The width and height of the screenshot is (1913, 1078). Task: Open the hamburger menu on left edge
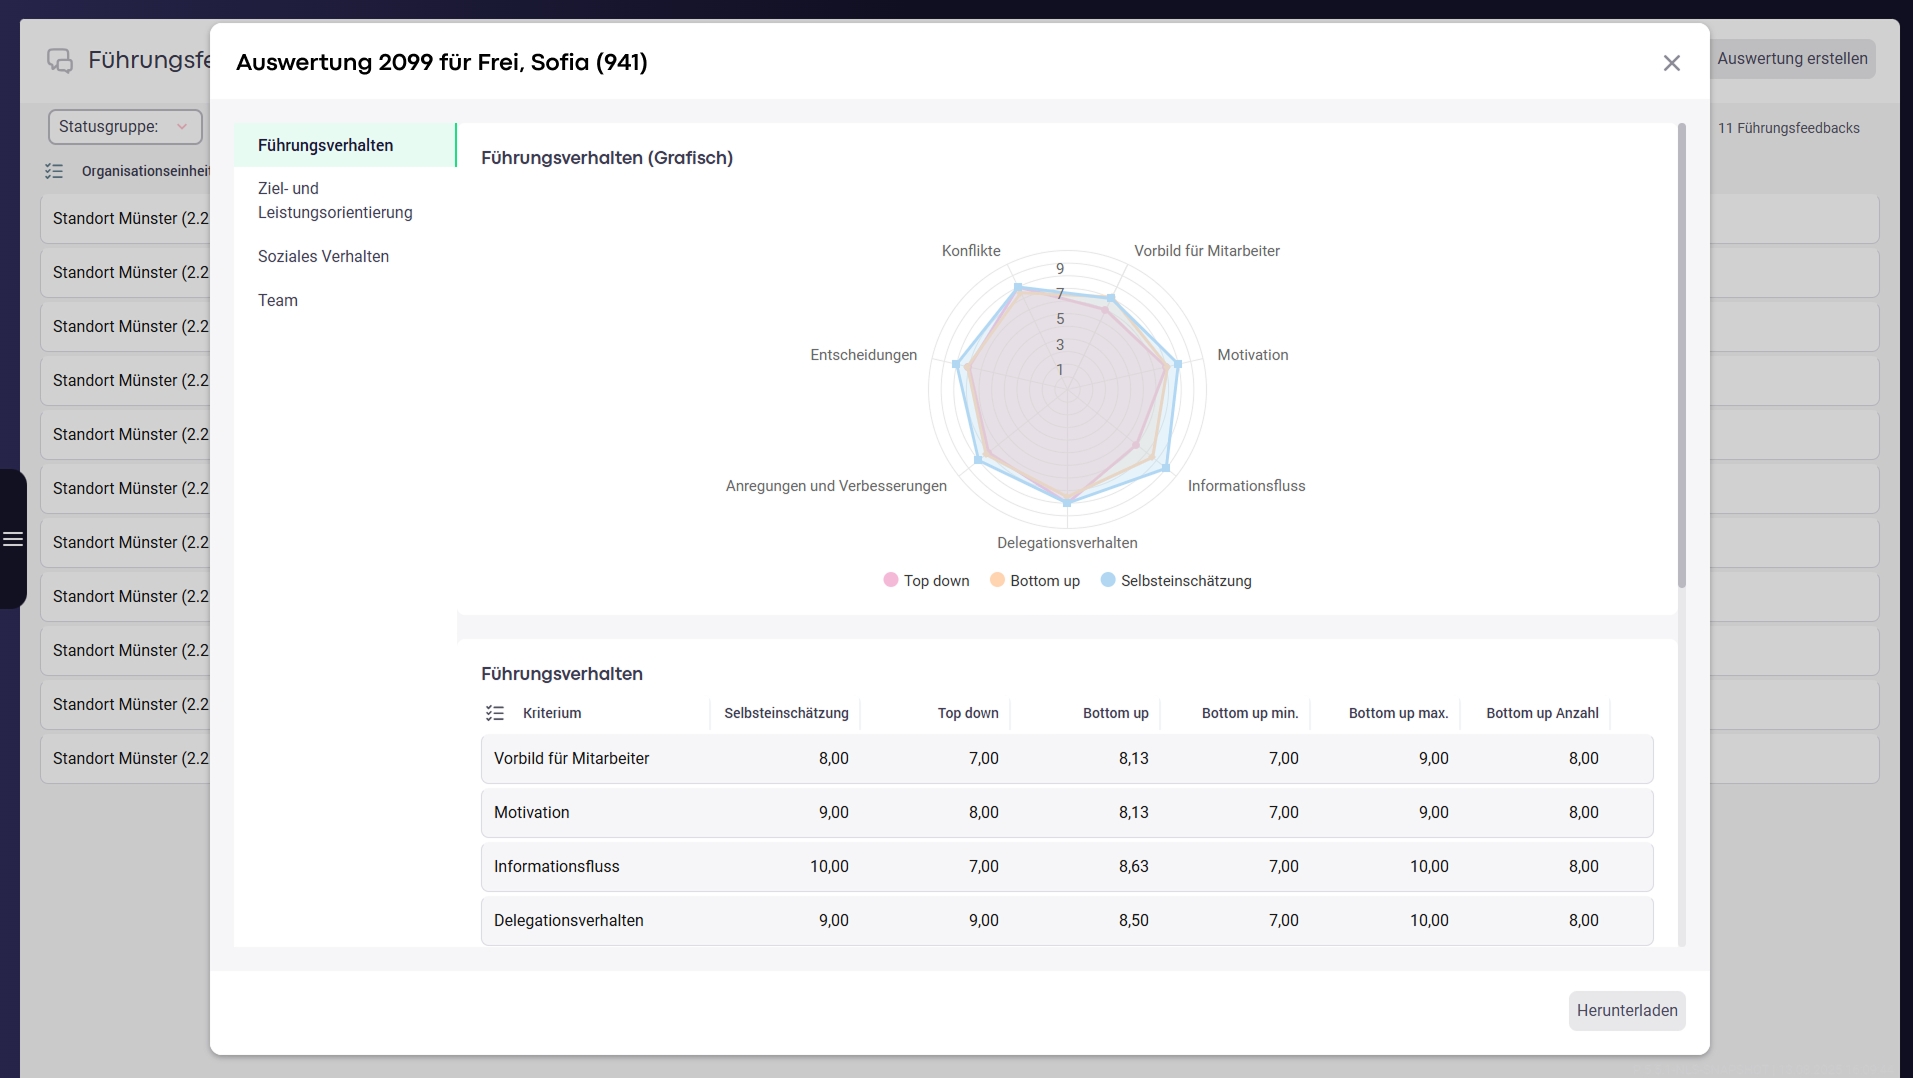[x=13, y=539]
